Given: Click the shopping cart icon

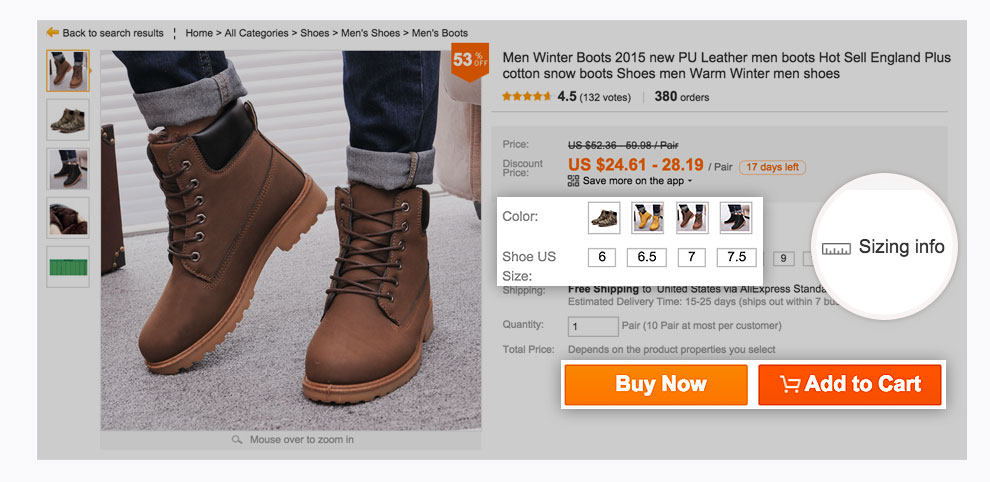Looking at the screenshot, I should pos(789,385).
